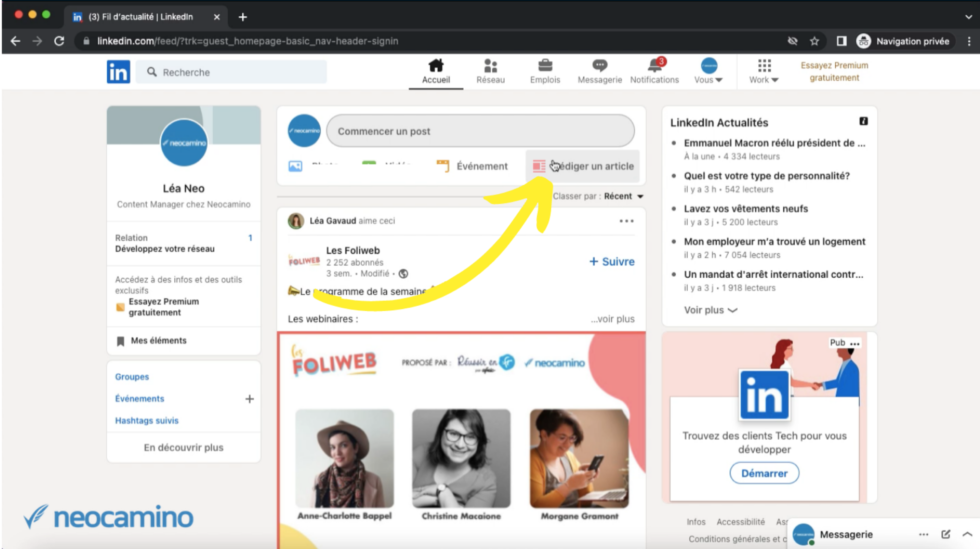Image resolution: width=980 pixels, height=549 pixels.
Task: Click tab search chevron in title bar
Action: 968,17
